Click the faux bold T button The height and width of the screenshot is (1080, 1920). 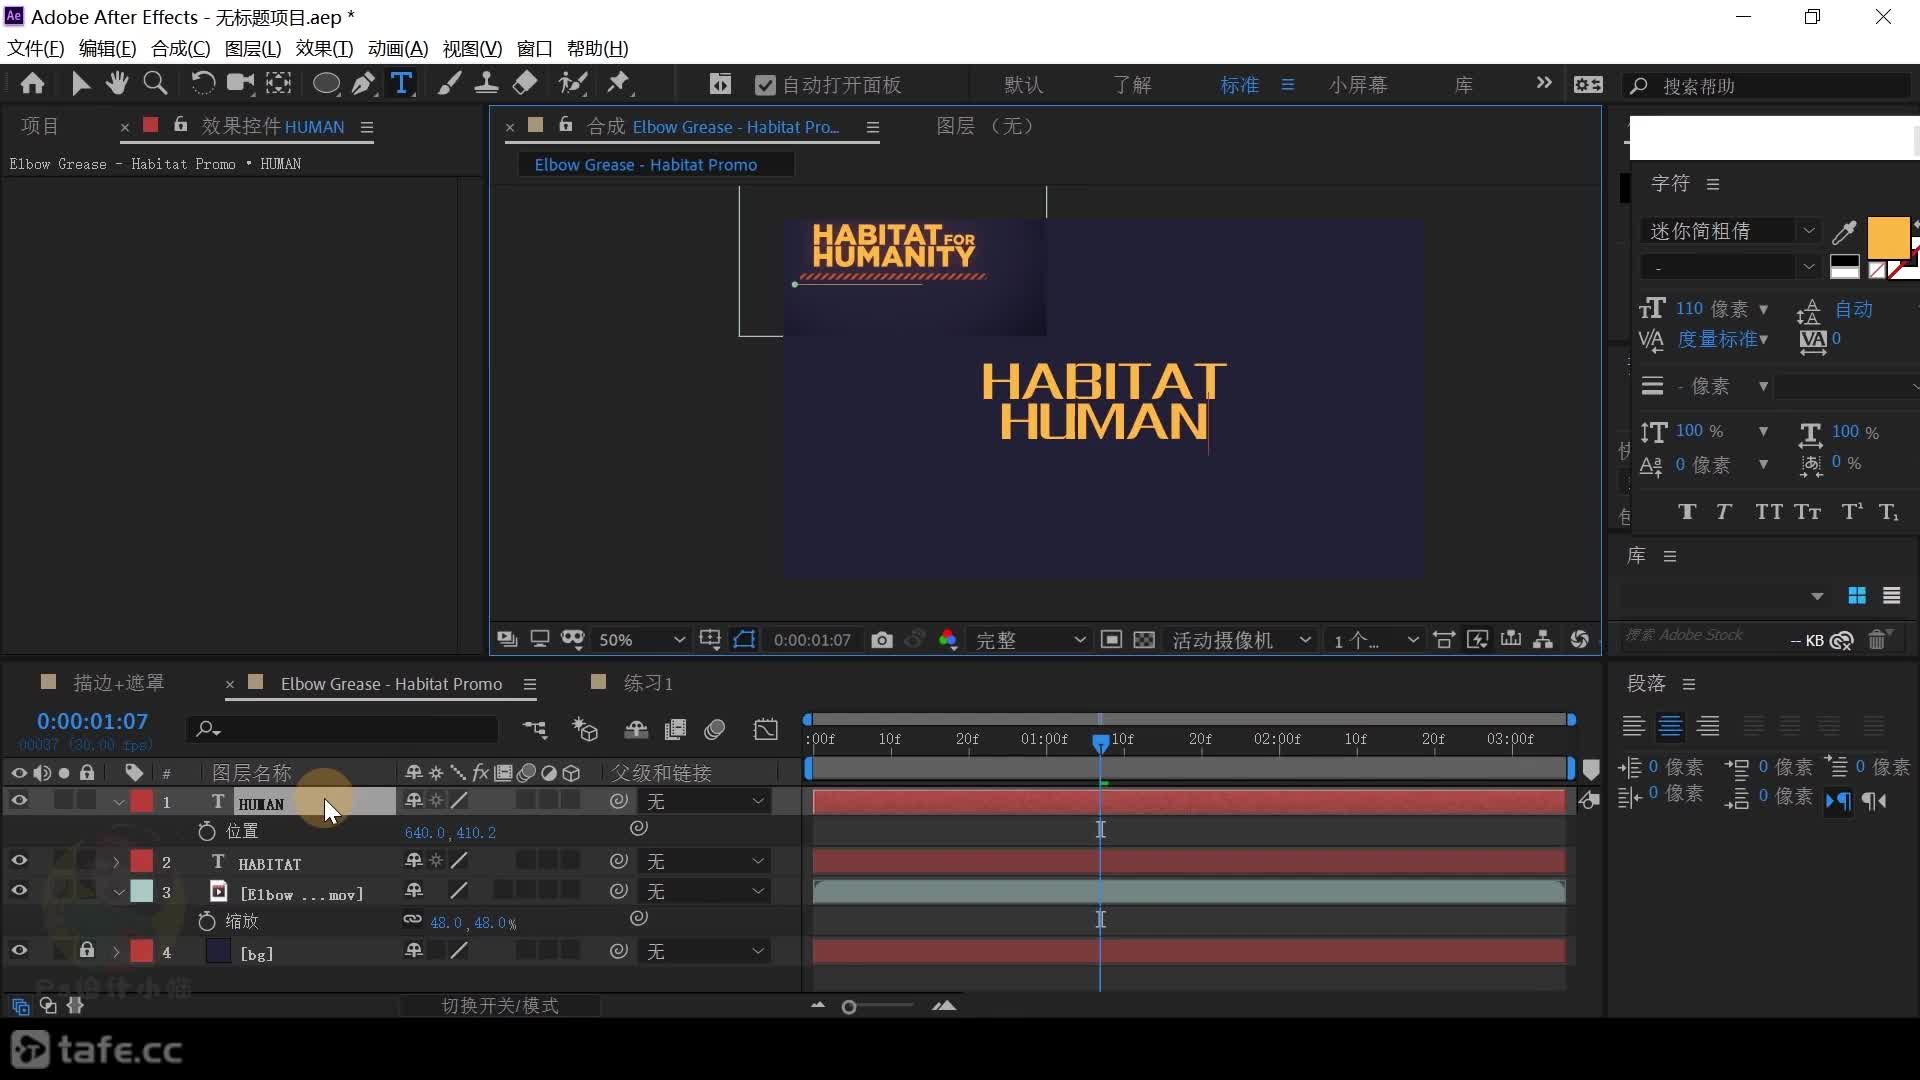pyautogui.click(x=1687, y=512)
